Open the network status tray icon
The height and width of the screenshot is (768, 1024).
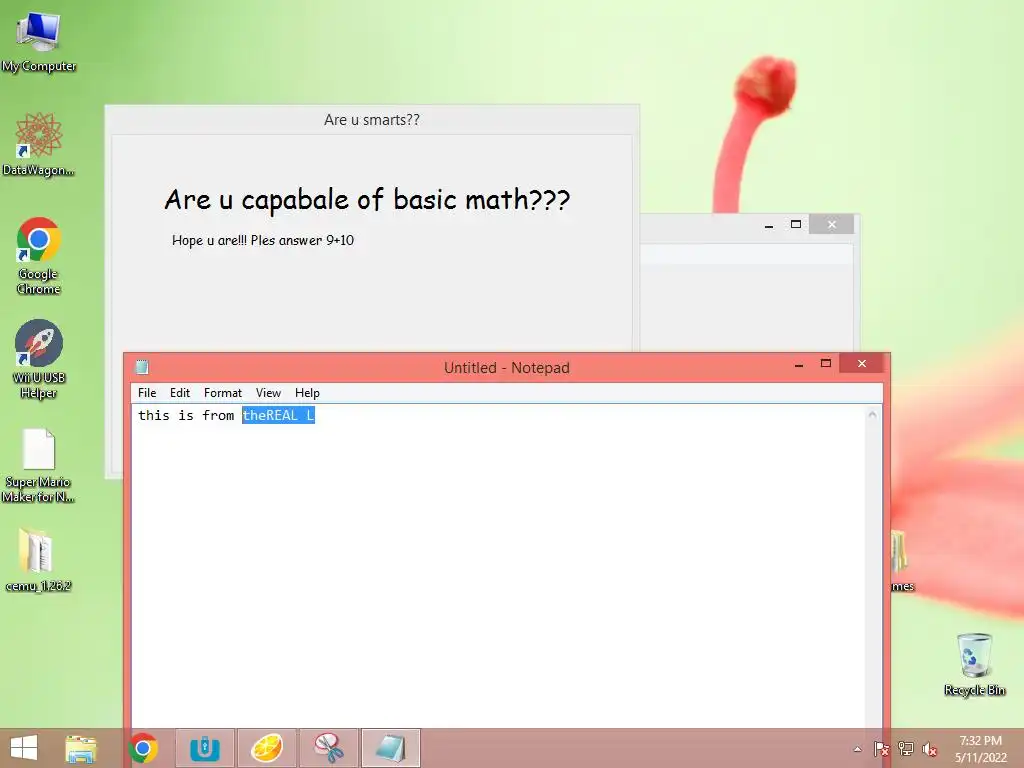906,749
